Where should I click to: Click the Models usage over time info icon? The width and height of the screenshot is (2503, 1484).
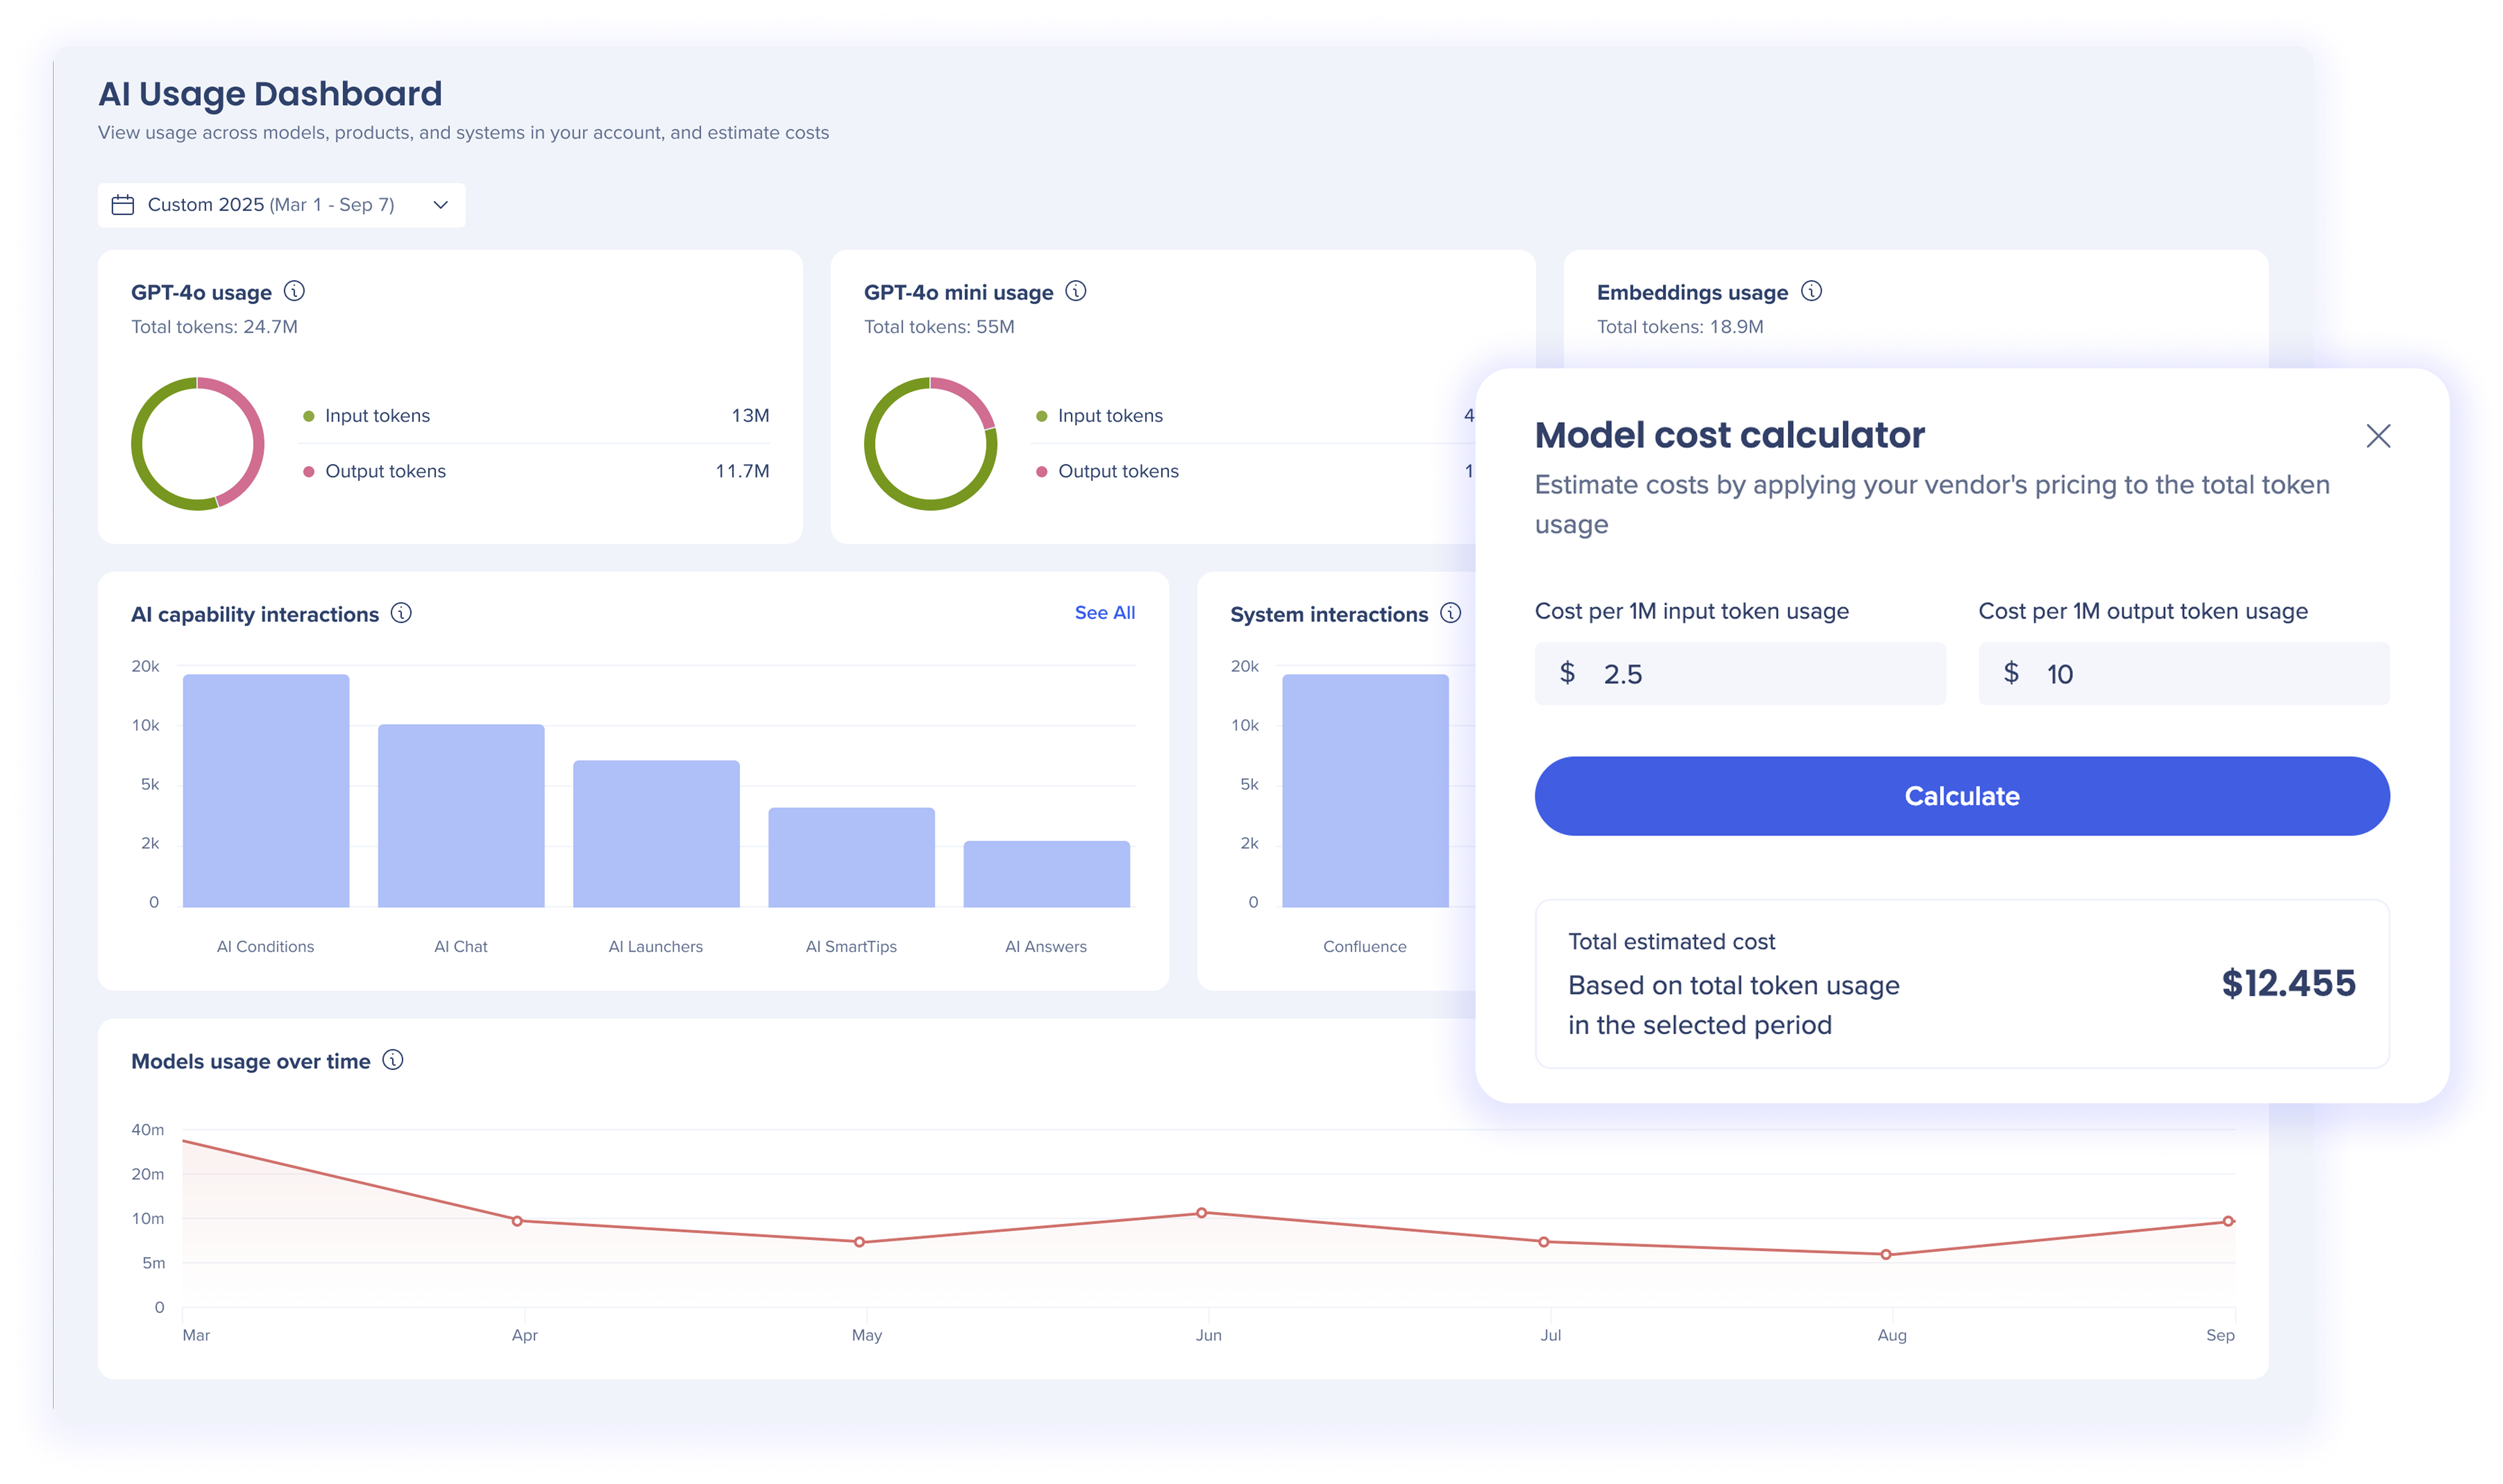tap(393, 1060)
